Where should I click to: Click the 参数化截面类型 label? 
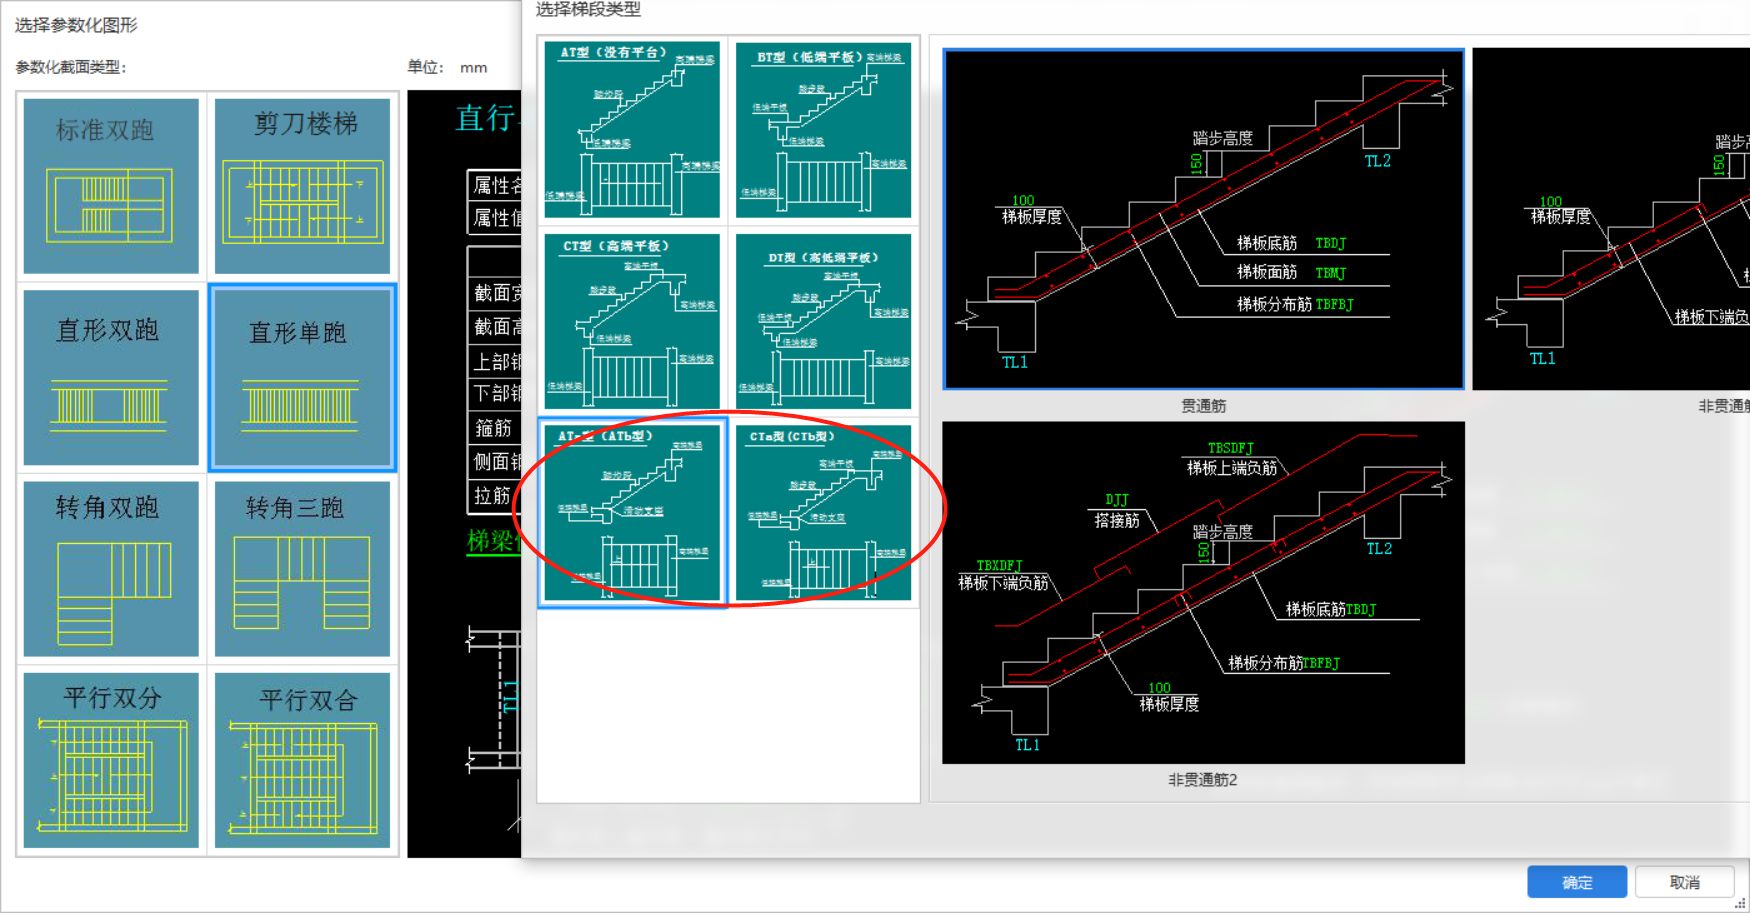71,67
